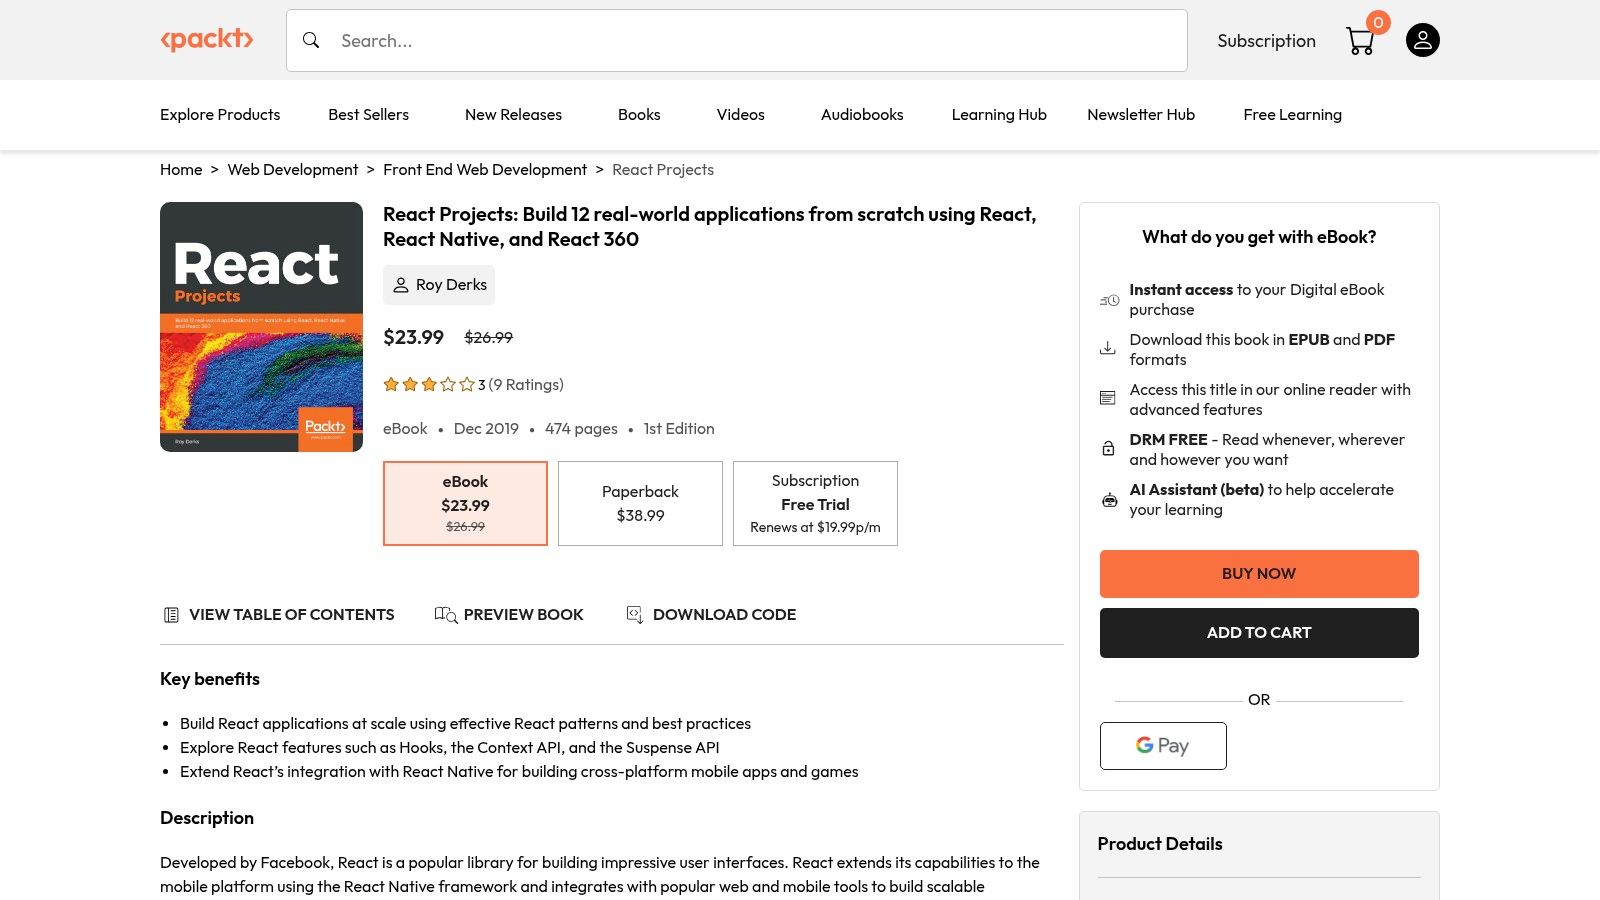
Task: Open Best Sellers menu item
Action: tap(368, 115)
